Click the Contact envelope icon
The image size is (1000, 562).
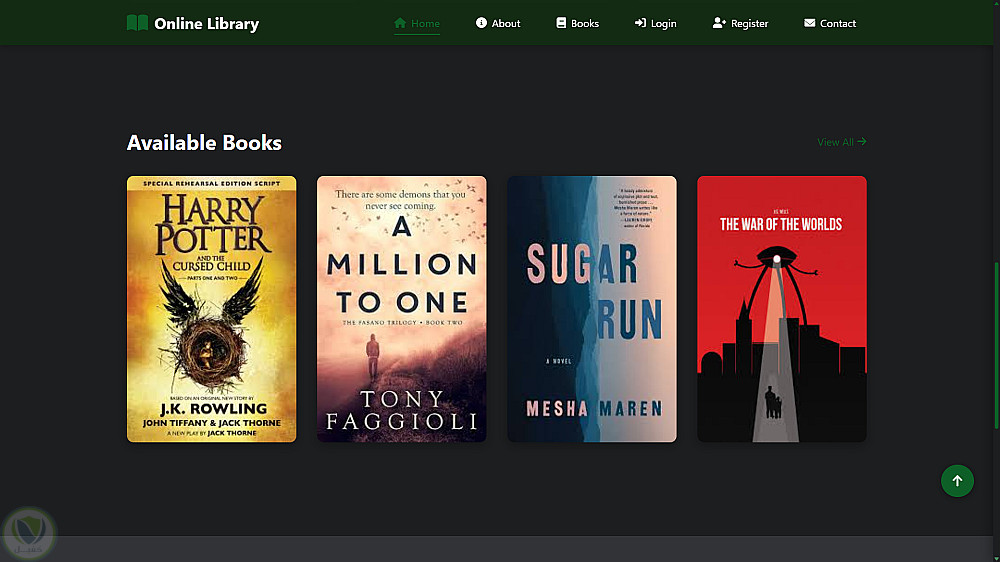[809, 23]
